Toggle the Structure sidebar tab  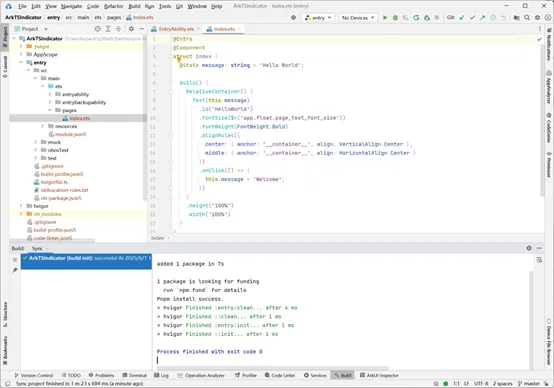(5, 314)
